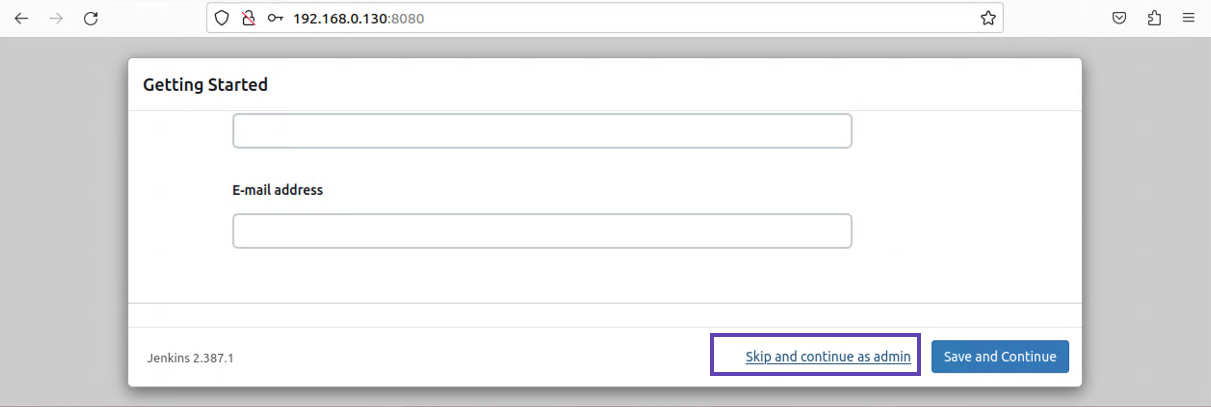1211x407 pixels.
Task: Focus the text field above E-mail address
Action: point(542,131)
